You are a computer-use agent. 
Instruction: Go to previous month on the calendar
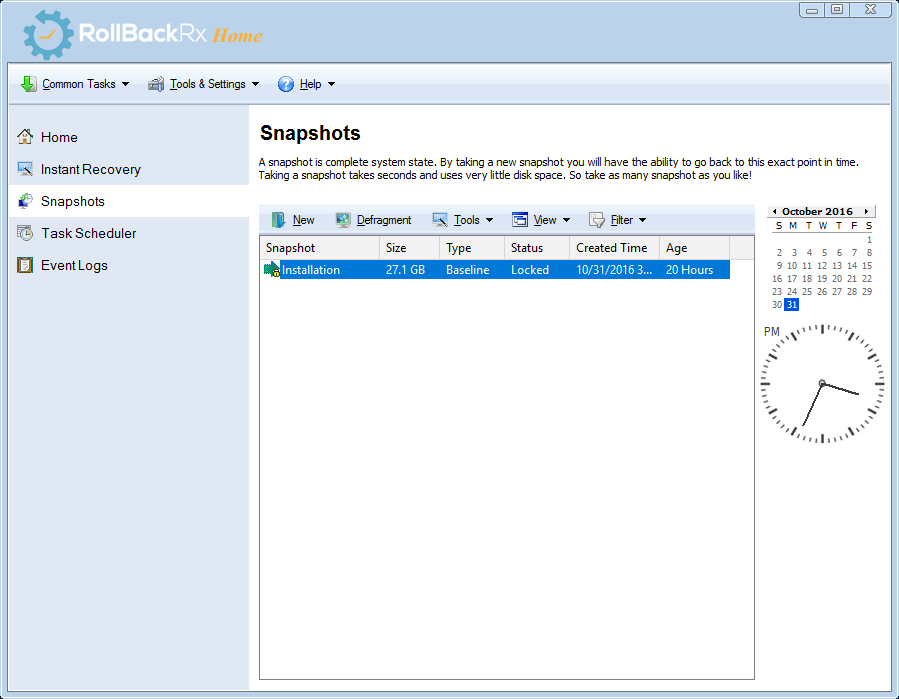[x=774, y=211]
